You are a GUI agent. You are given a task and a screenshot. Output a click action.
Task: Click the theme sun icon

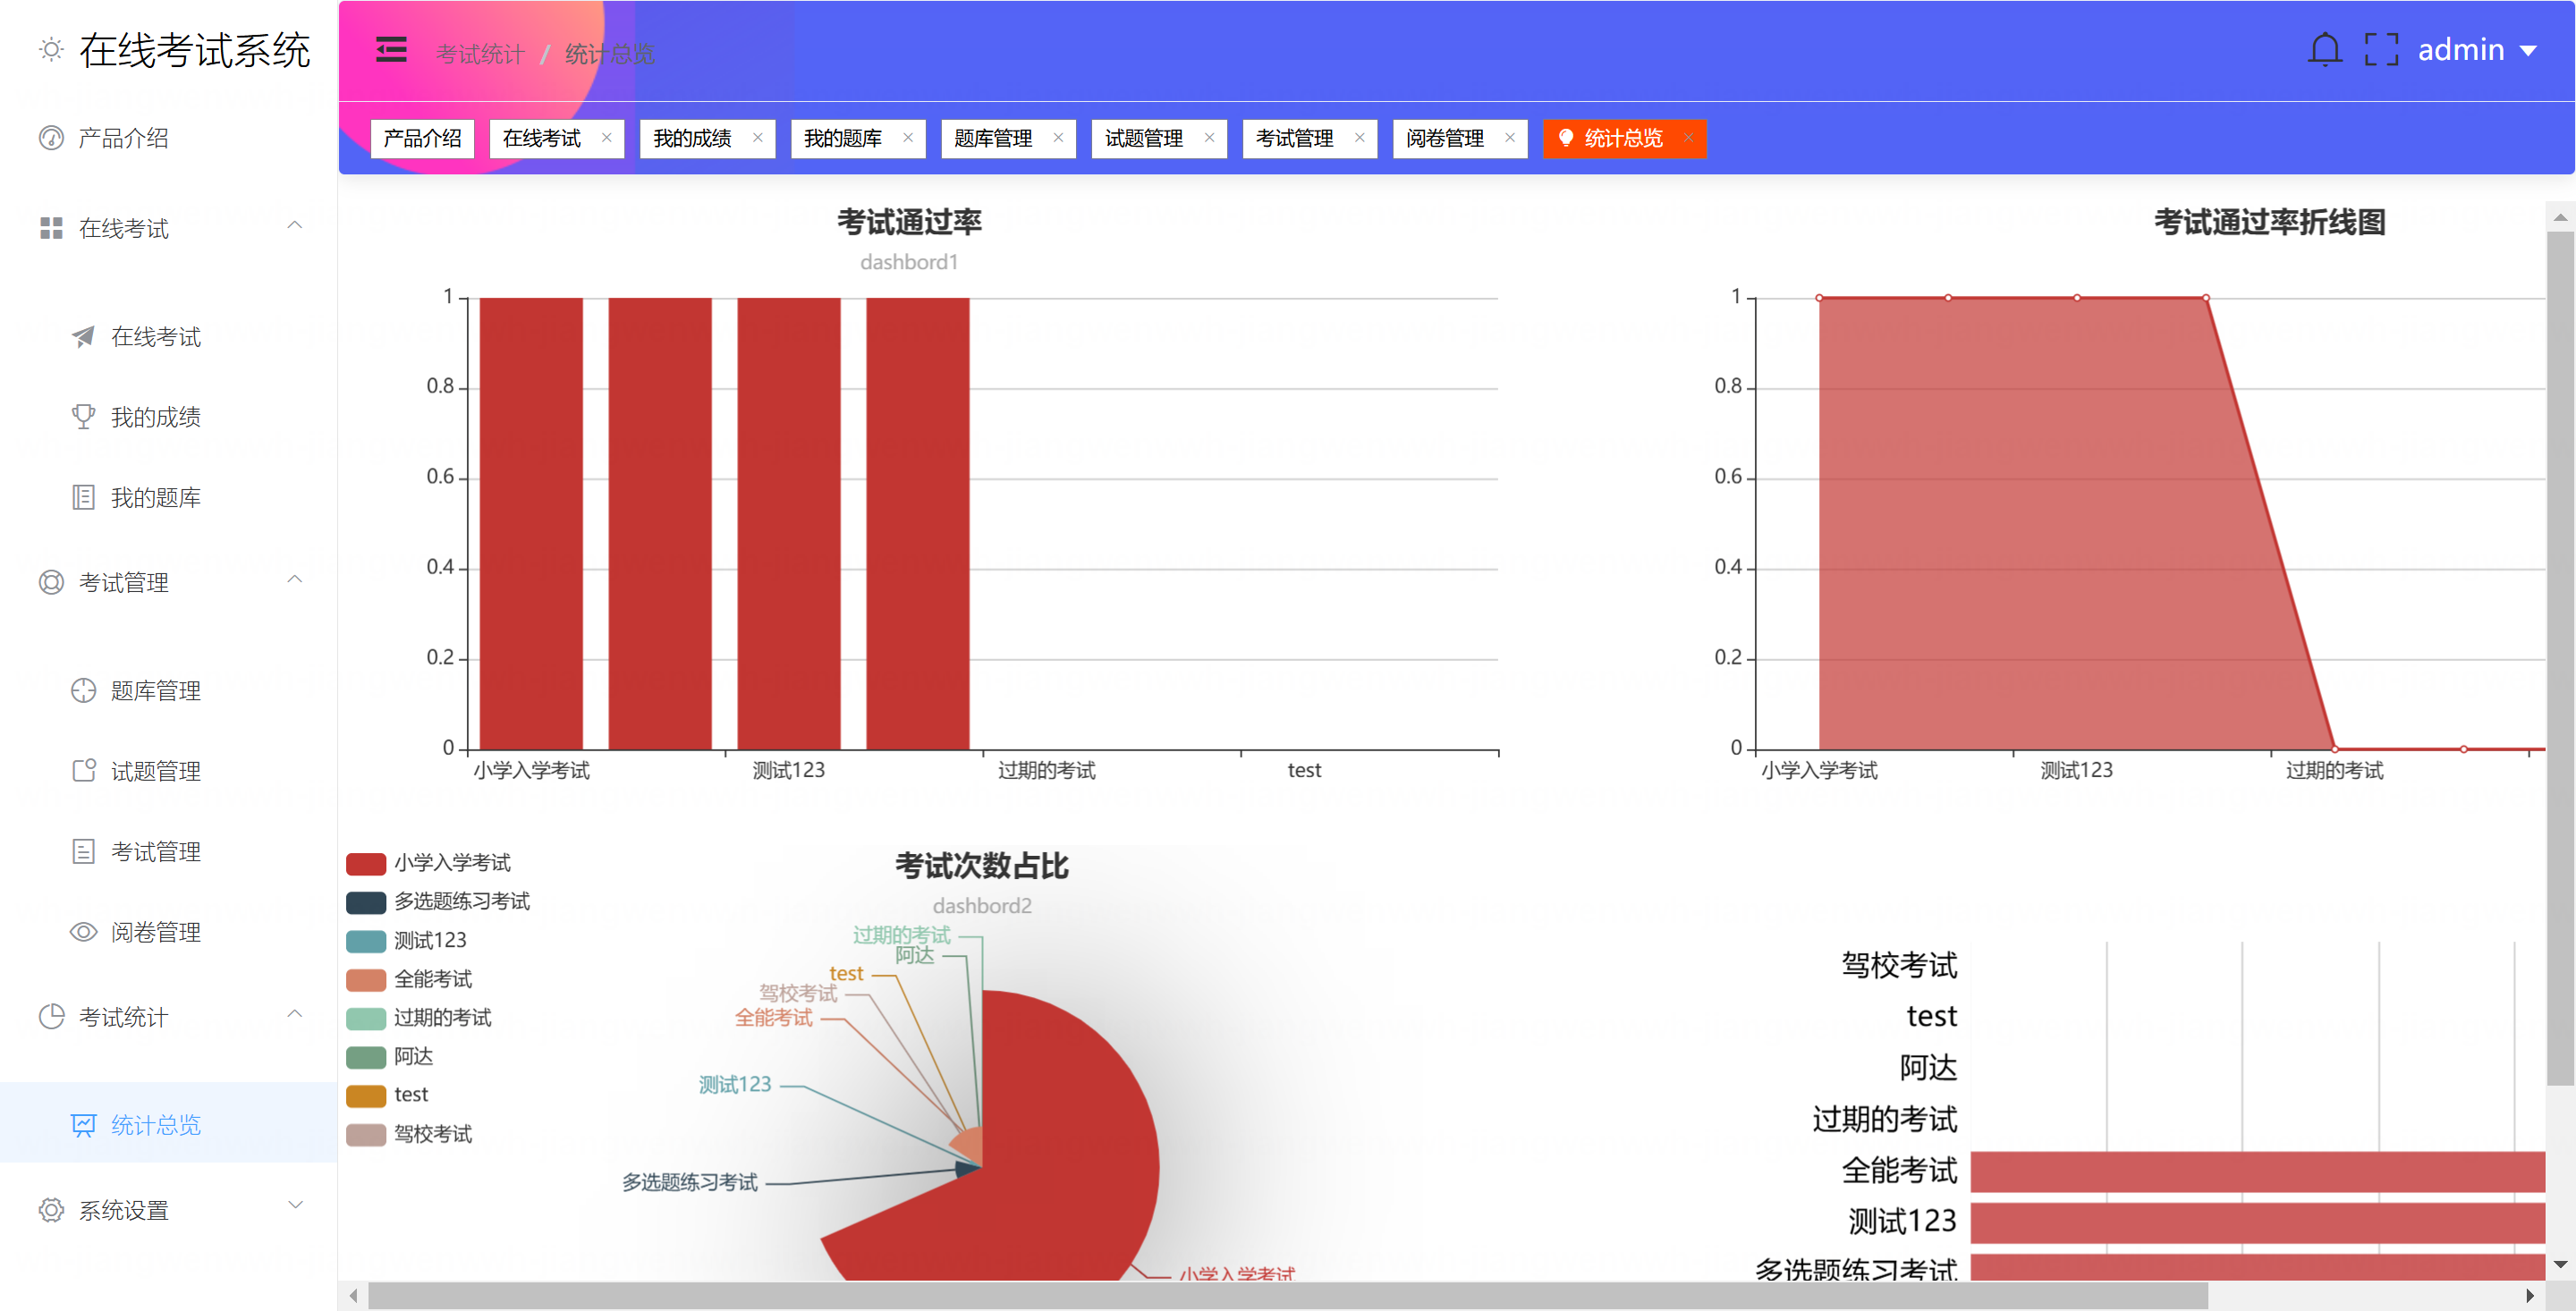pyautogui.click(x=51, y=49)
